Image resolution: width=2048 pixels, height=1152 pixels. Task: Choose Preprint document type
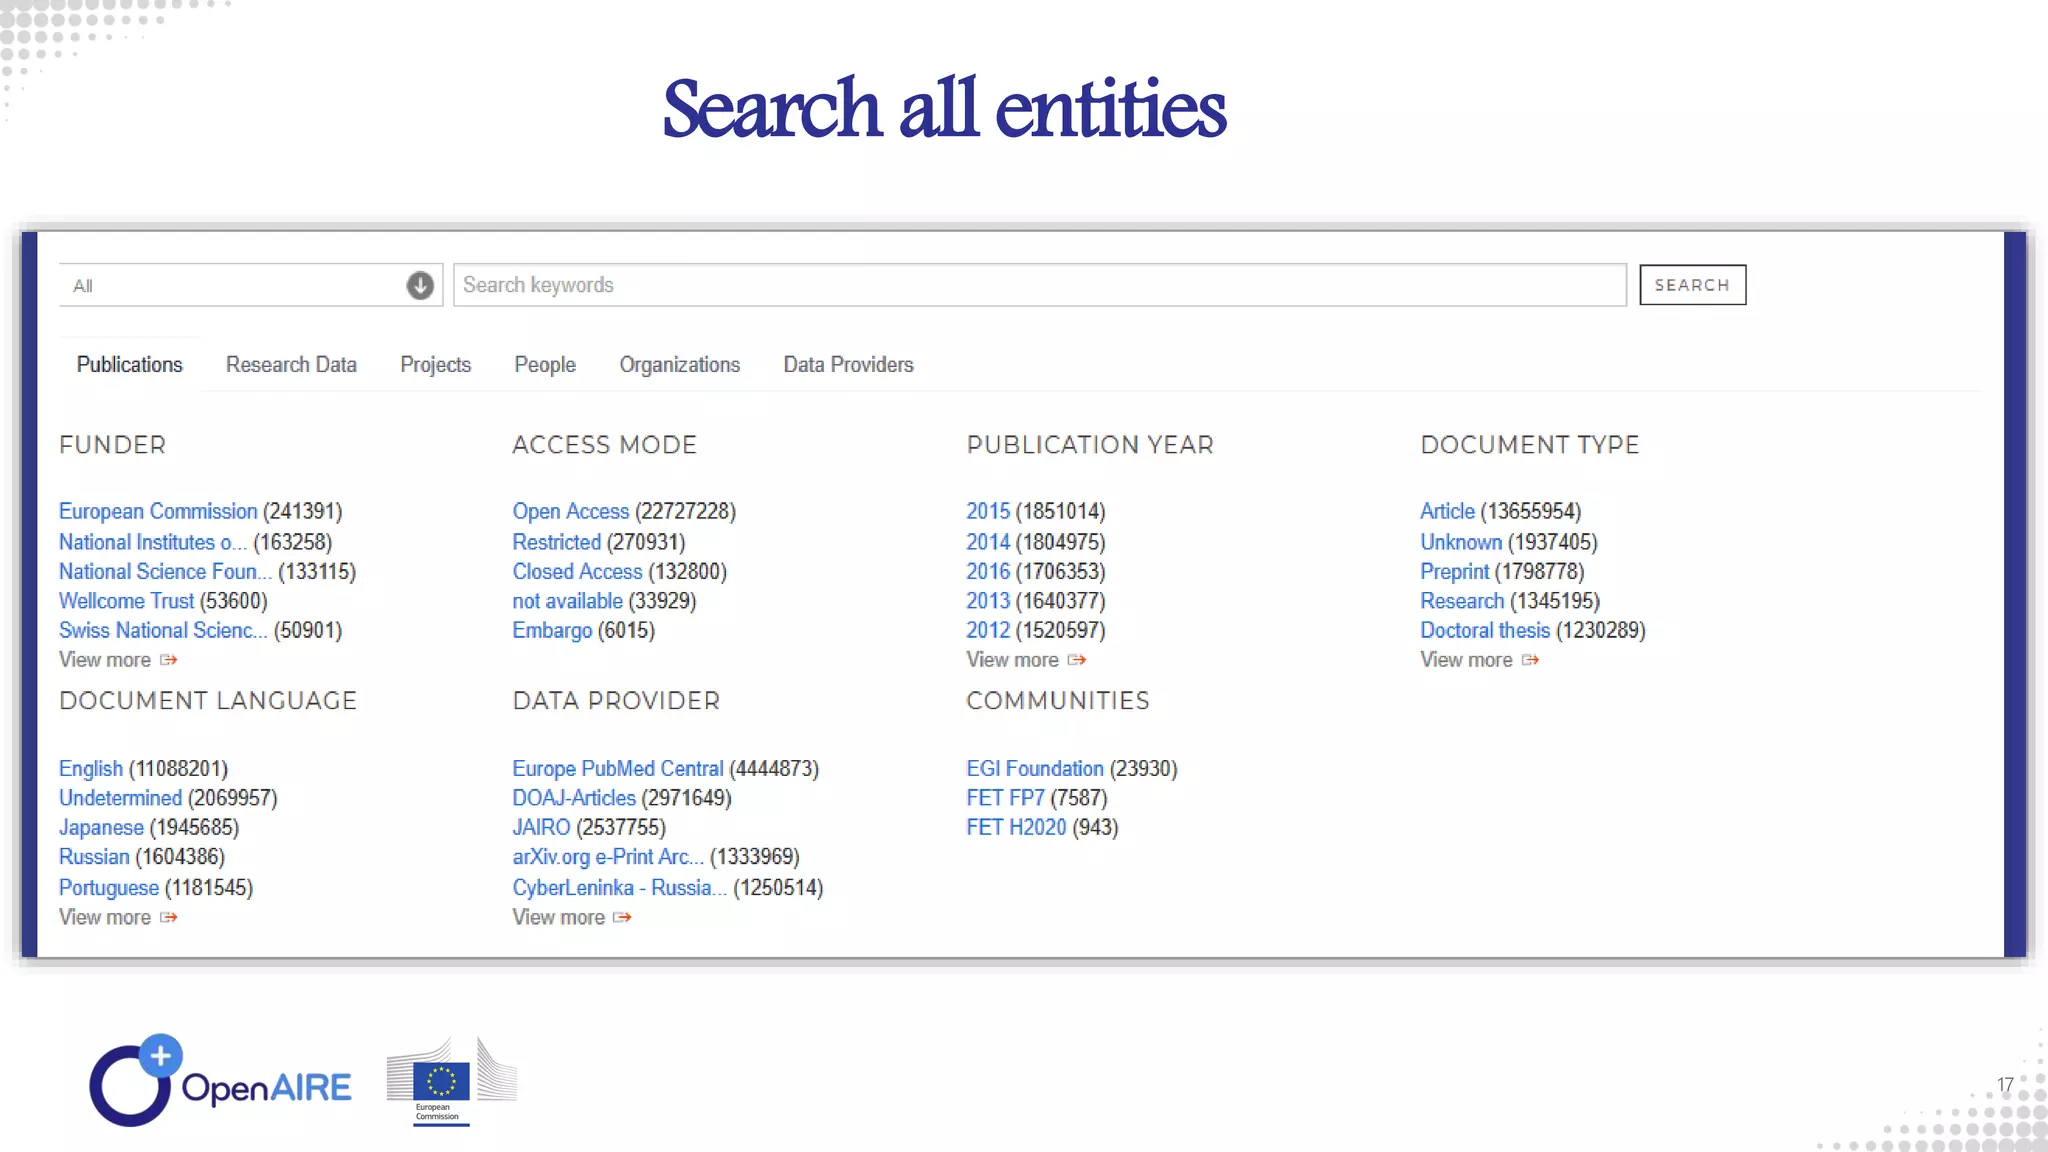coord(1454,572)
